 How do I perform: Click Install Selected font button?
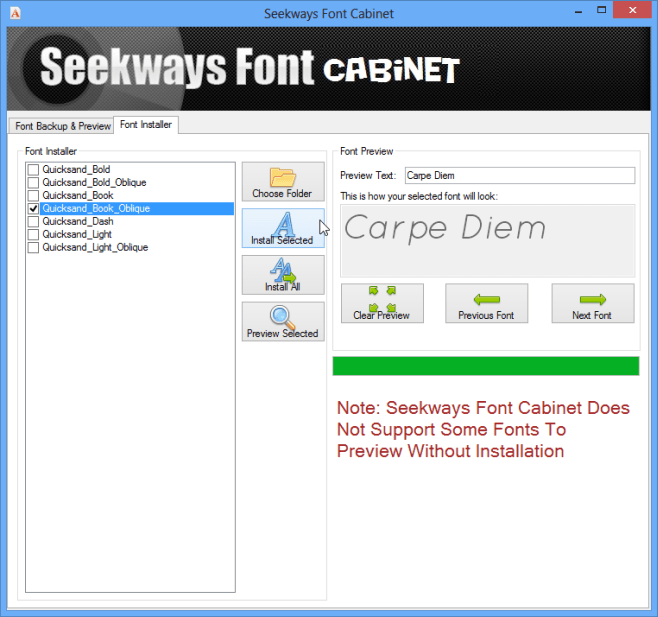tap(283, 228)
